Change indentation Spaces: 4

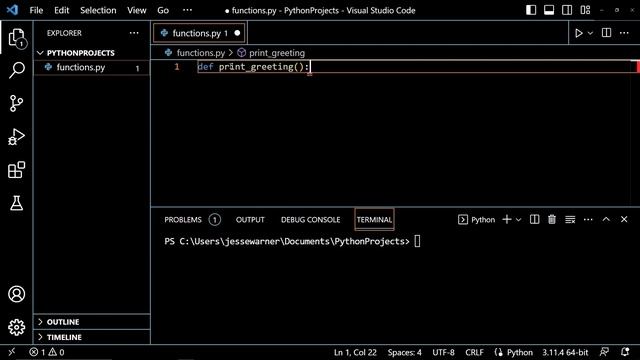click(x=404, y=352)
